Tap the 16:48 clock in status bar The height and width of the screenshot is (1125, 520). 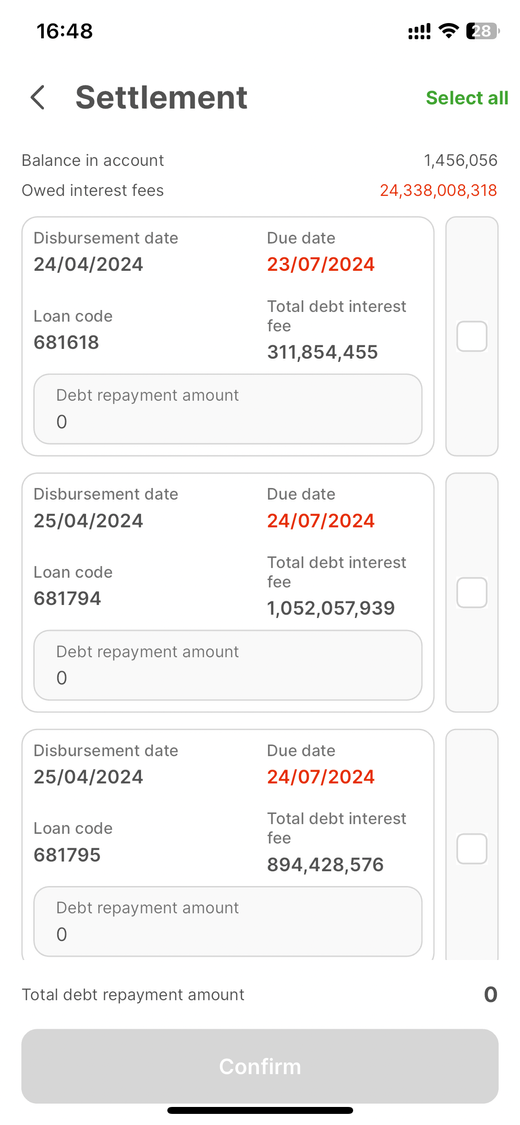pos(65,31)
